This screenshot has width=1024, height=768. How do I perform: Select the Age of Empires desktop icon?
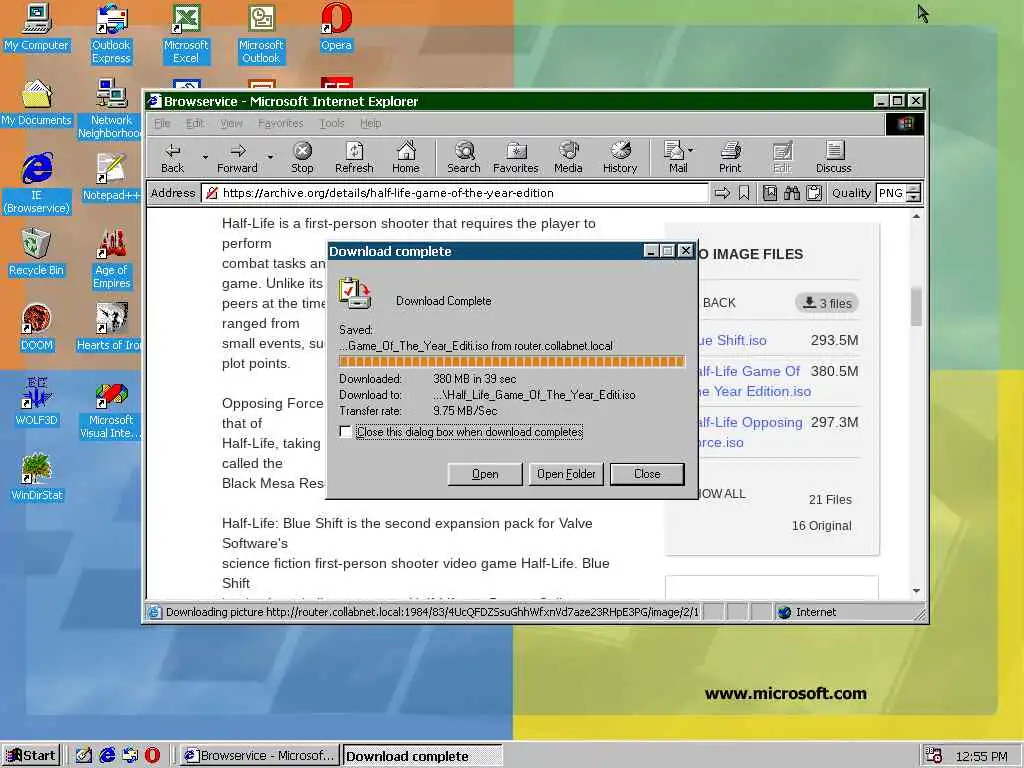tap(111, 259)
